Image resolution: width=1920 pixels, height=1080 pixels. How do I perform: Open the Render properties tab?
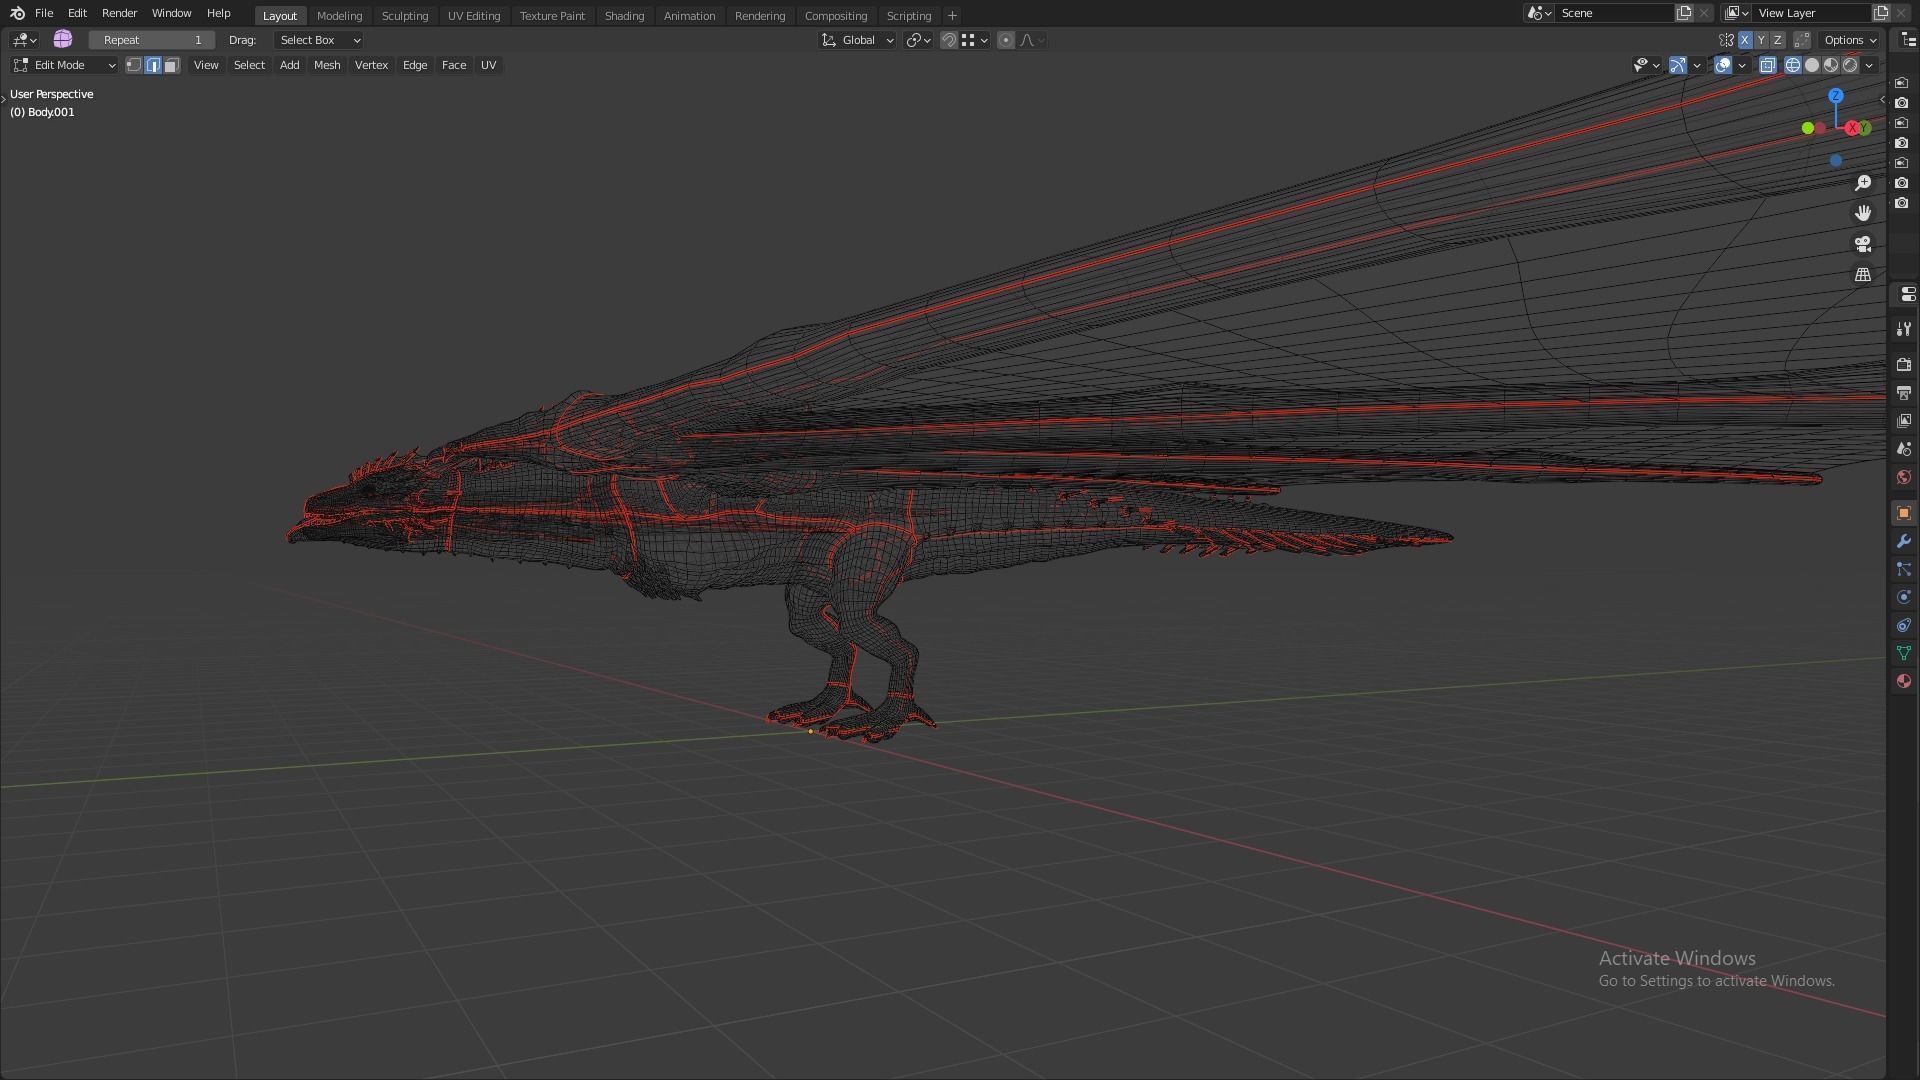coord(1903,365)
